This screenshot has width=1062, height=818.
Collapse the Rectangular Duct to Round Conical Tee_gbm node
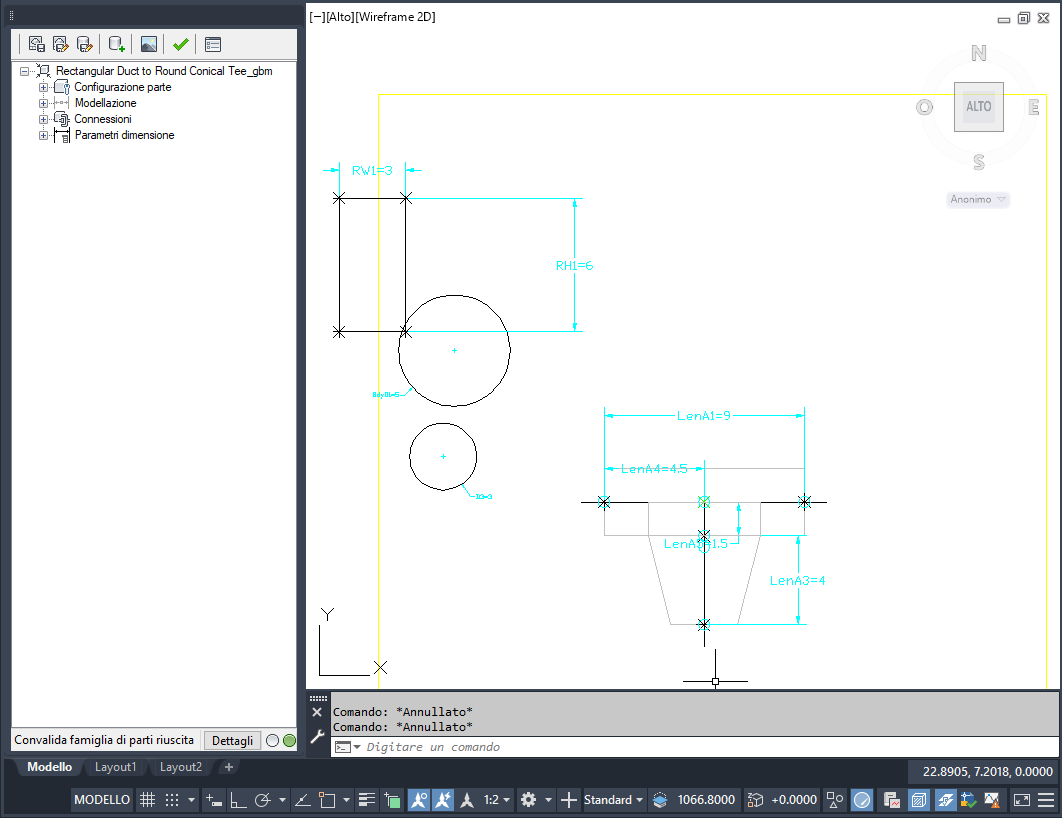[24, 71]
